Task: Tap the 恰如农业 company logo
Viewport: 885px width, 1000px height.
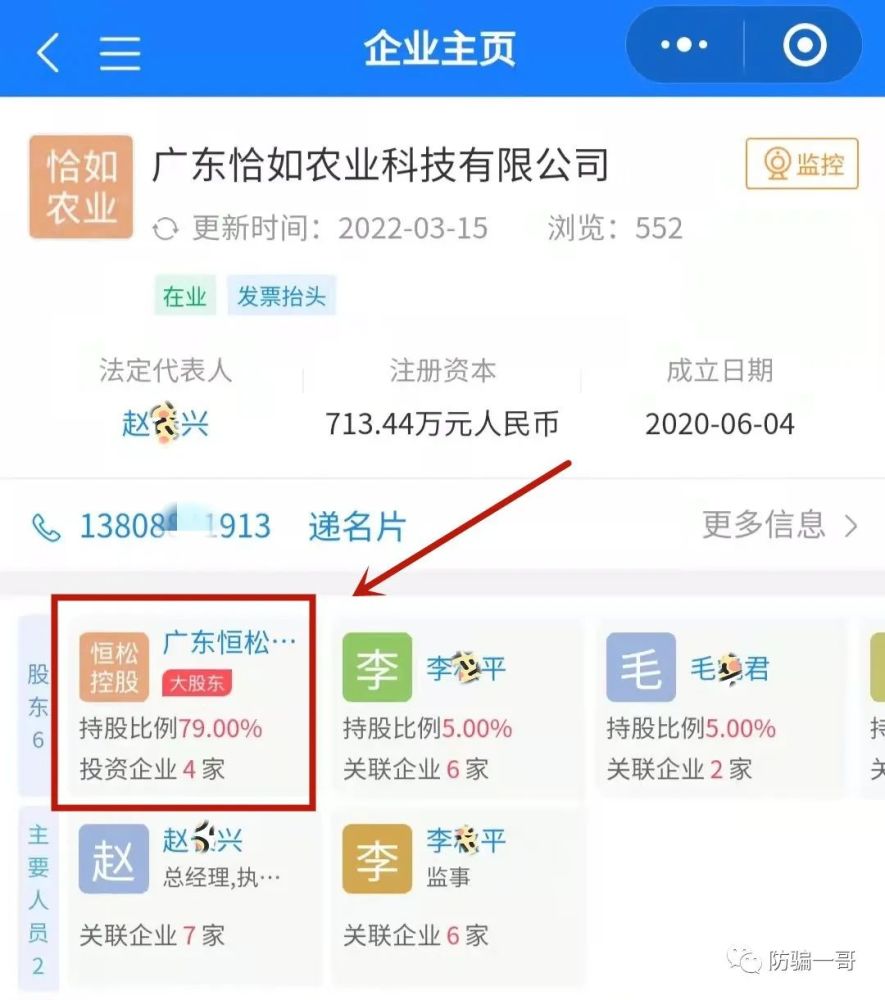Action: click(x=81, y=187)
